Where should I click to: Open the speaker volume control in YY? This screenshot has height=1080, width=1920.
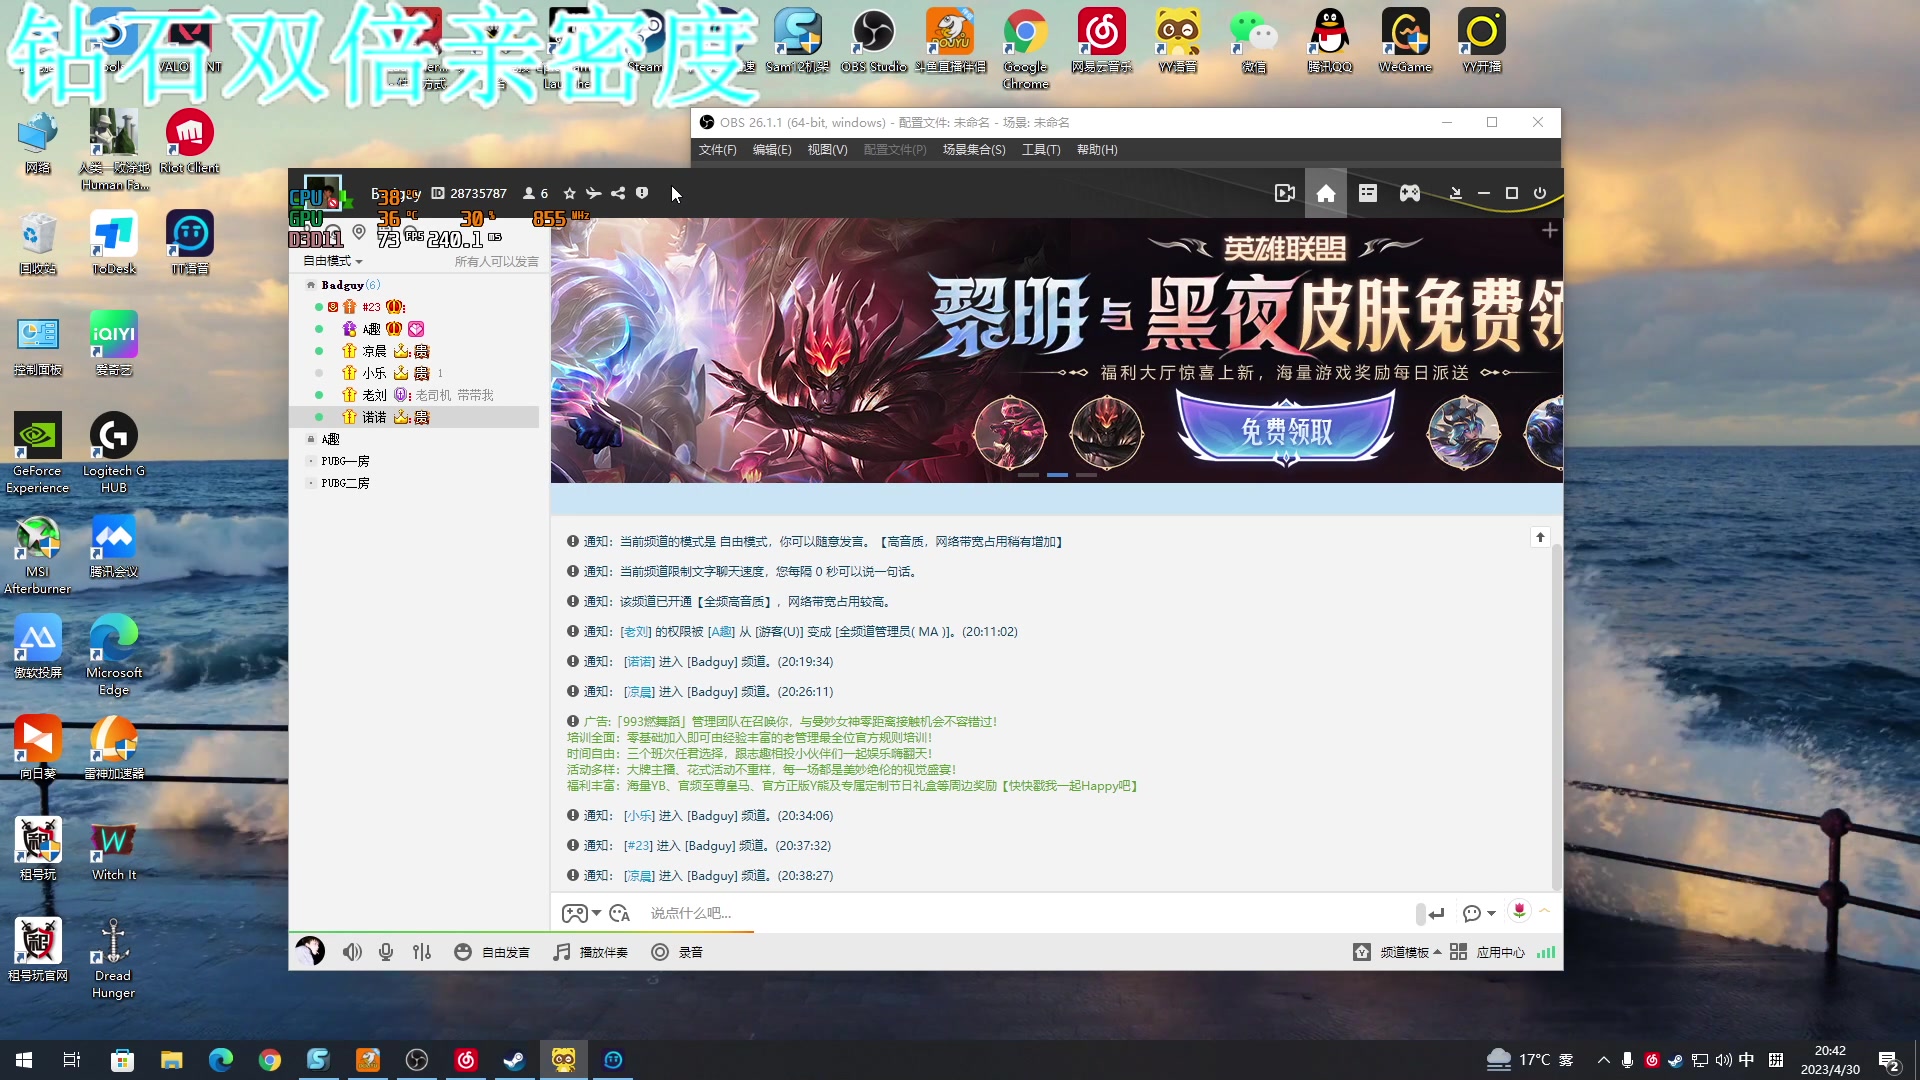point(352,952)
